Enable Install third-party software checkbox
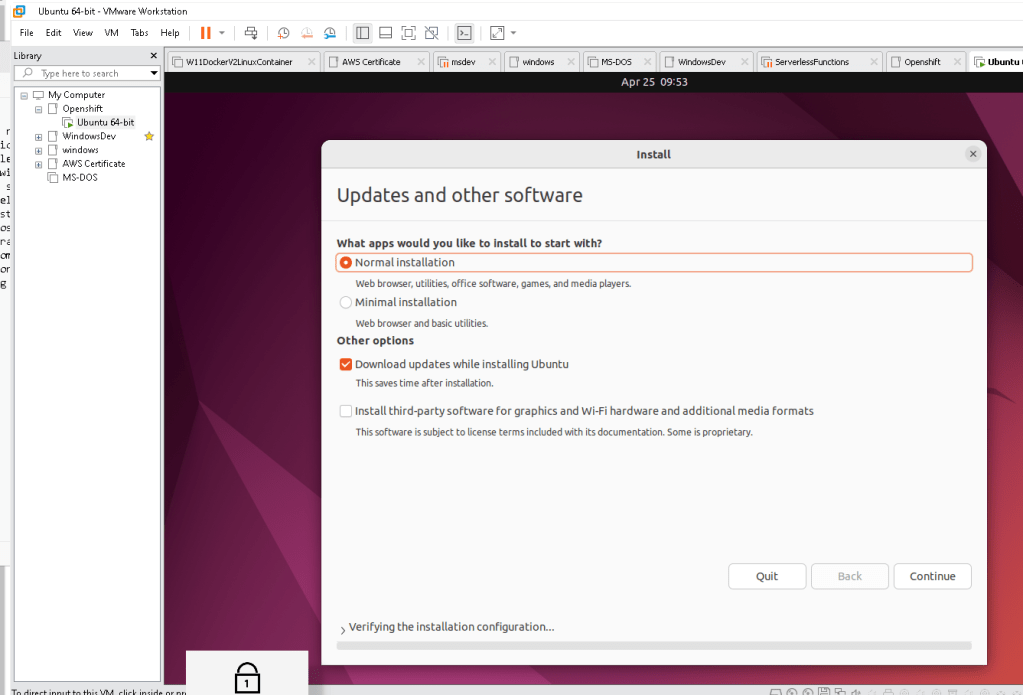The image size is (1023, 695). tap(346, 411)
